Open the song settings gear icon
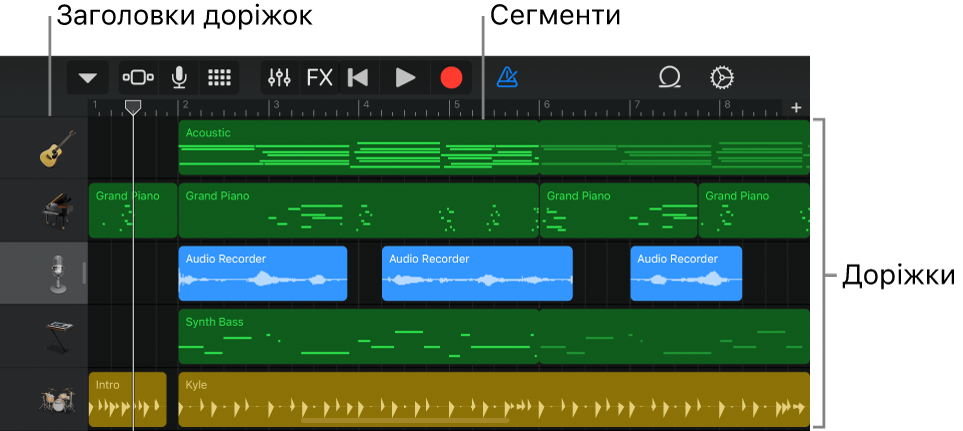 722,78
